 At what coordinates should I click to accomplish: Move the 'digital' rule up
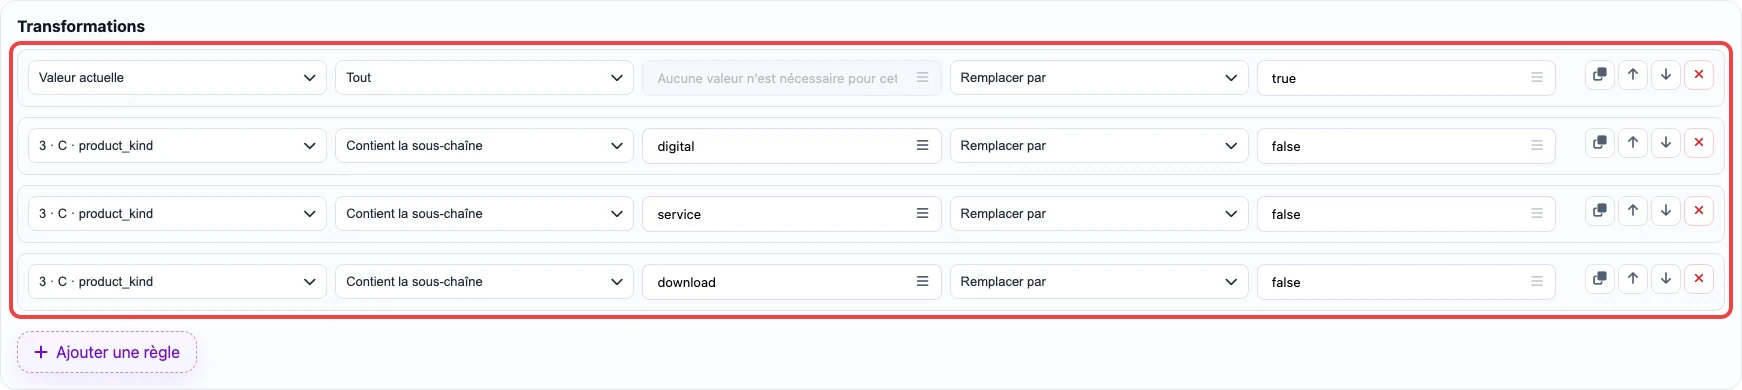click(x=1633, y=143)
